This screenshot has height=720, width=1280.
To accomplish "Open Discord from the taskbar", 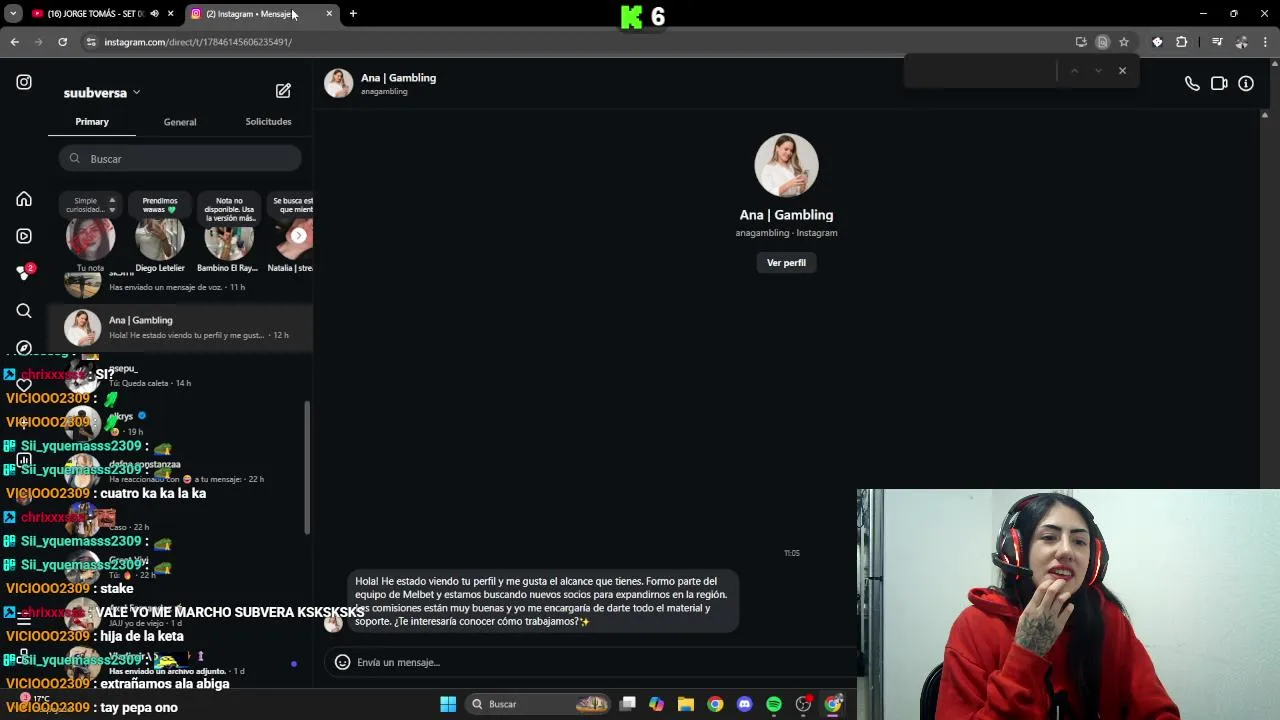I will (x=744, y=704).
